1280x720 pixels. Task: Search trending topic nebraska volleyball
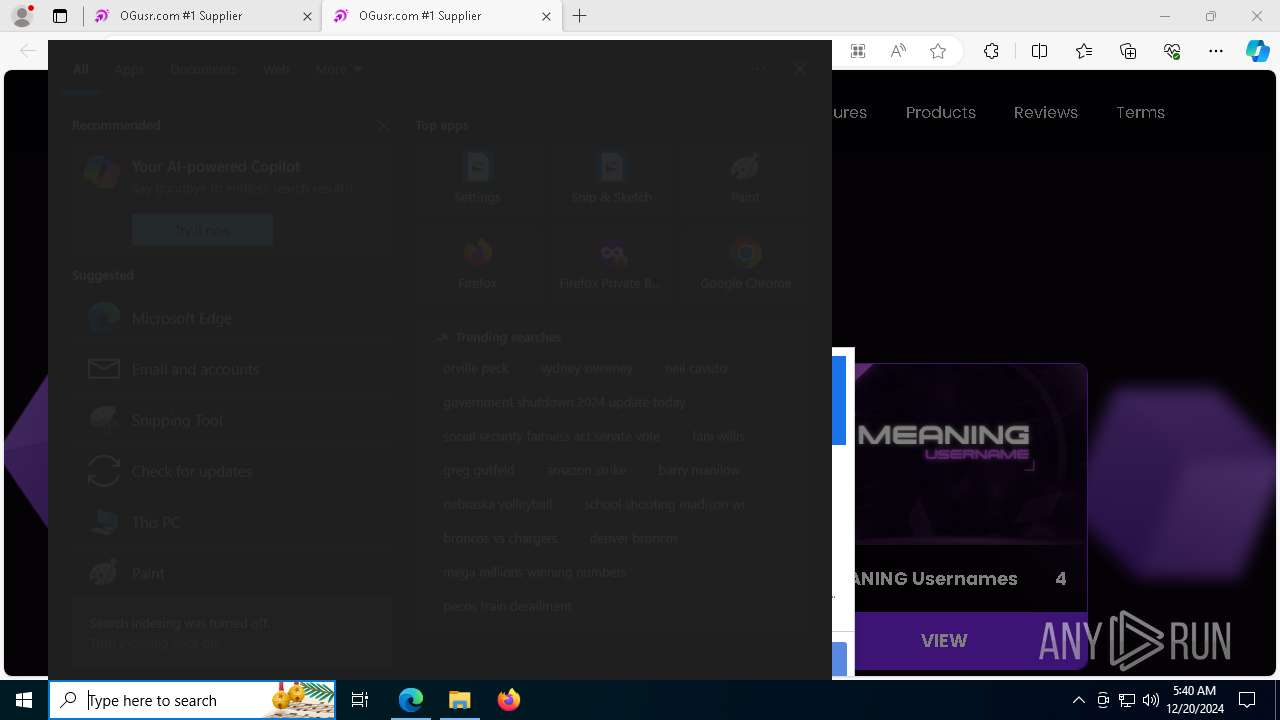[498, 504]
